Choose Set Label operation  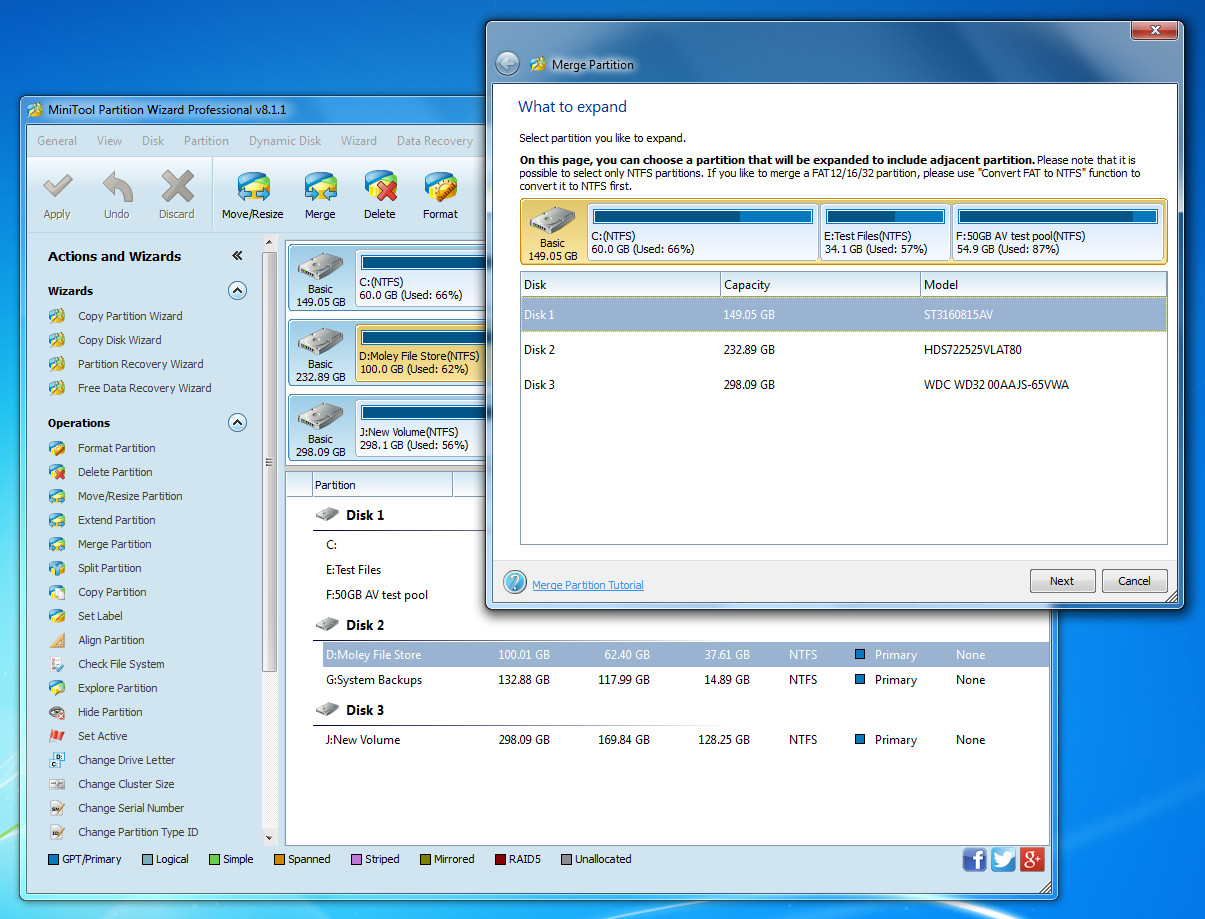coord(100,616)
